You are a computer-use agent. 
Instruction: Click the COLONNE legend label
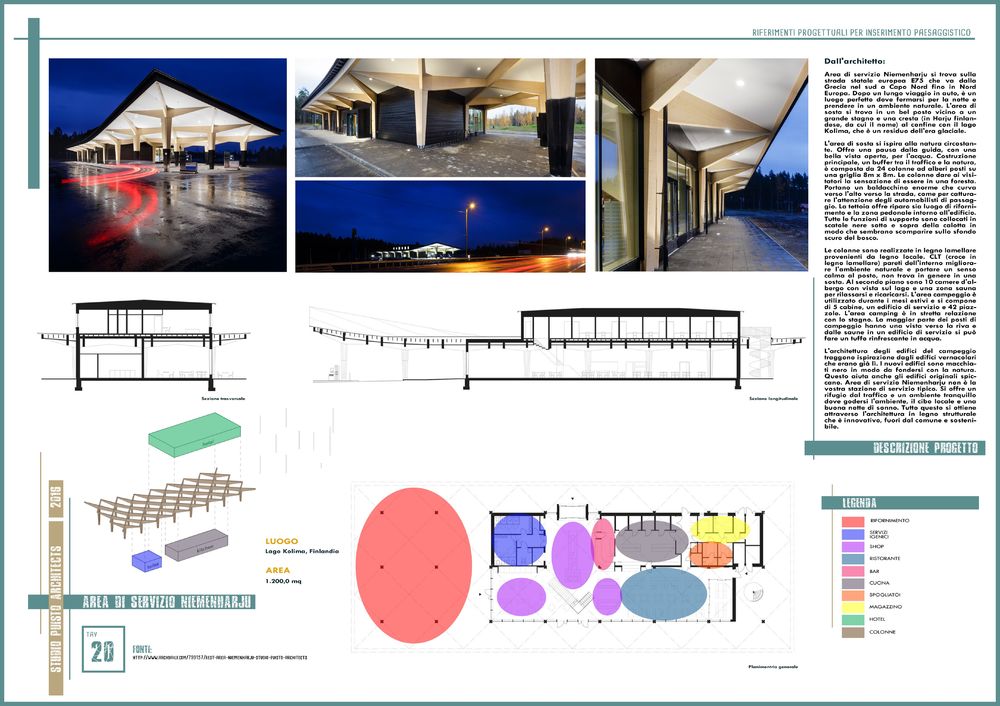(883, 632)
